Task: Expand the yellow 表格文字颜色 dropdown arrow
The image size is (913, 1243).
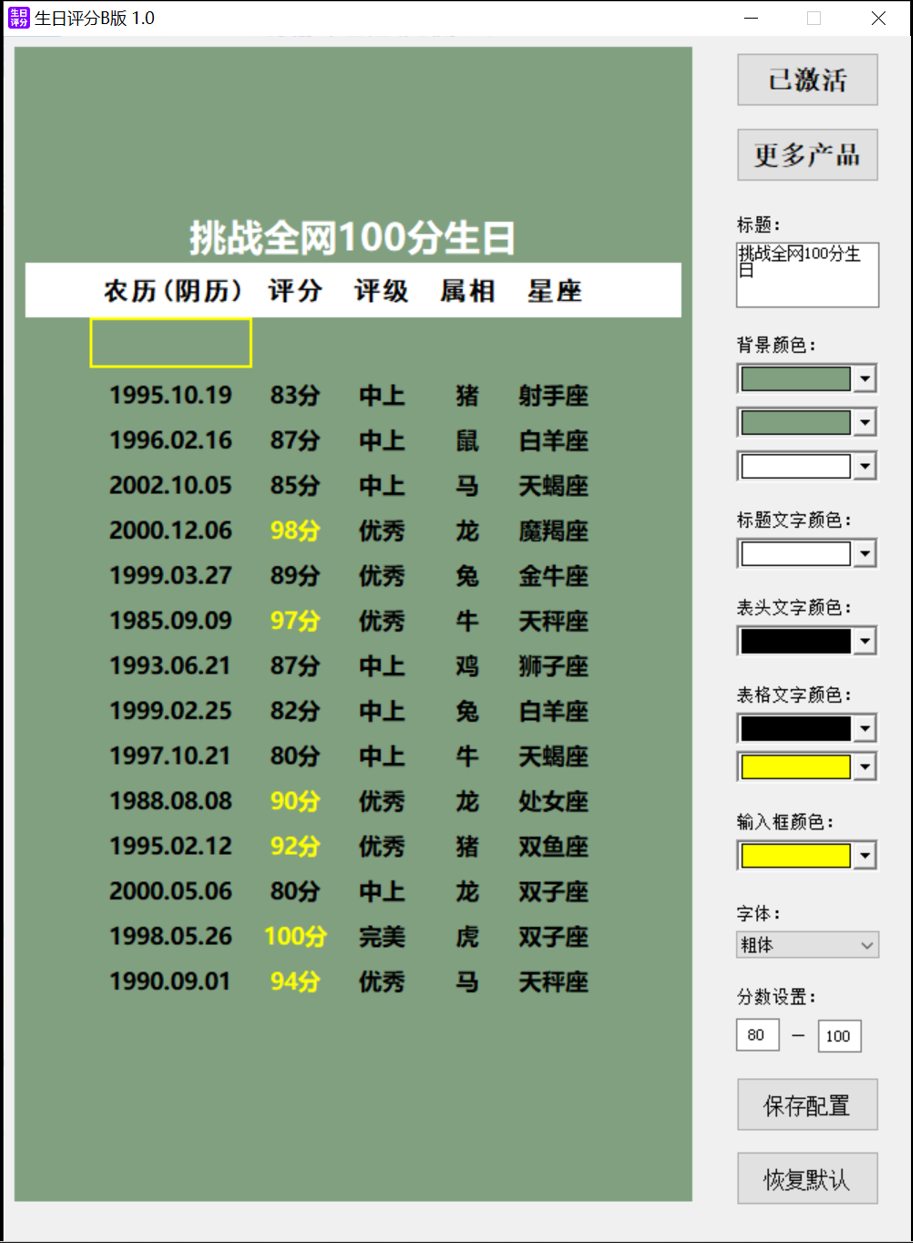Action: (865, 767)
